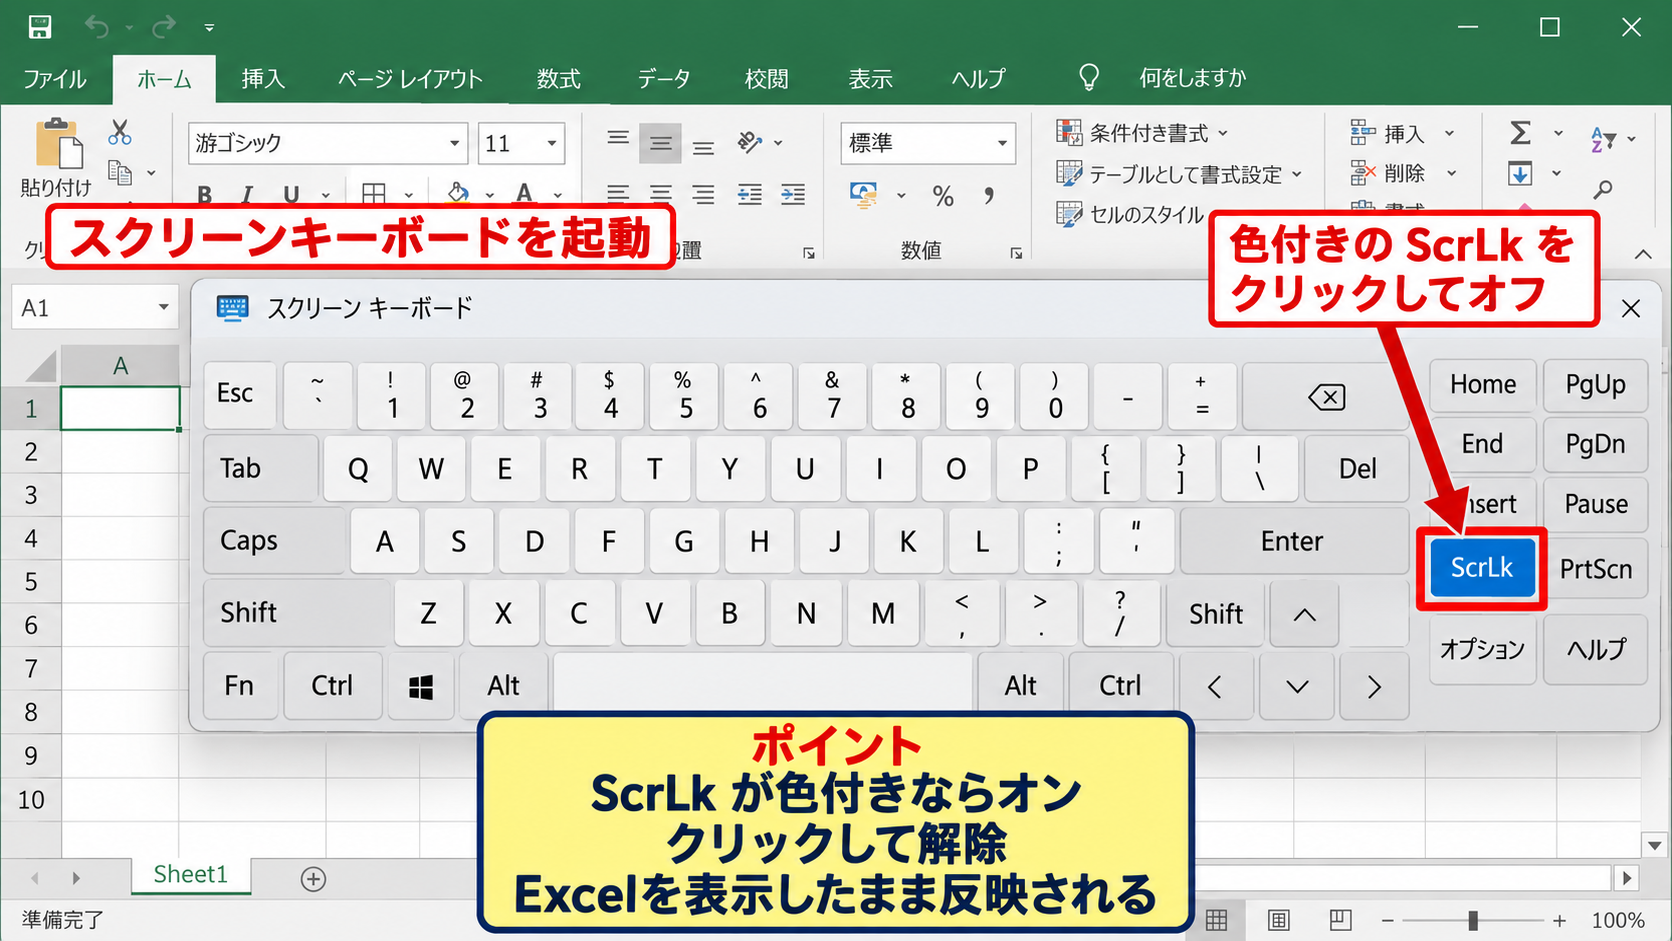Image resolution: width=1672 pixels, height=941 pixels.
Task: Open テーブルとして書式設定 dropdown
Action: click(x=1180, y=174)
